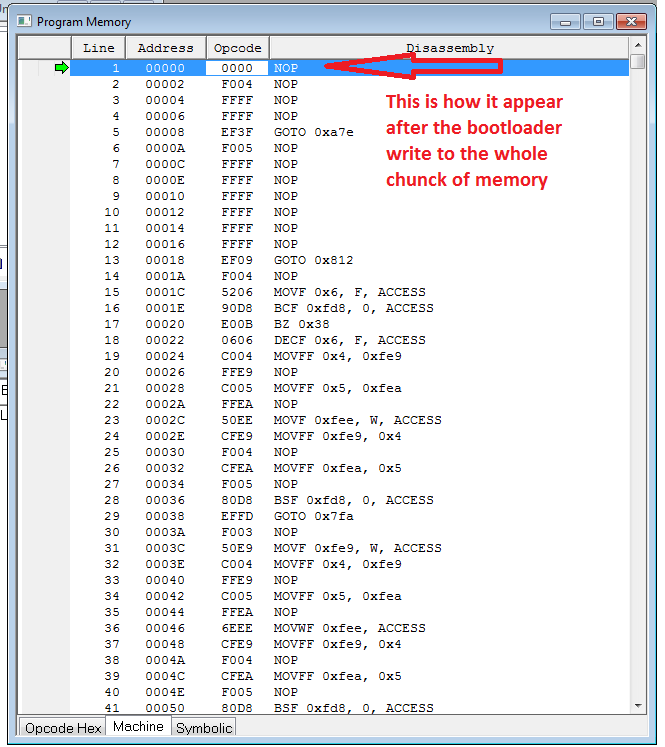665x747 pixels.
Task: Click the scrollbar up arrow
Action: coord(638,47)
